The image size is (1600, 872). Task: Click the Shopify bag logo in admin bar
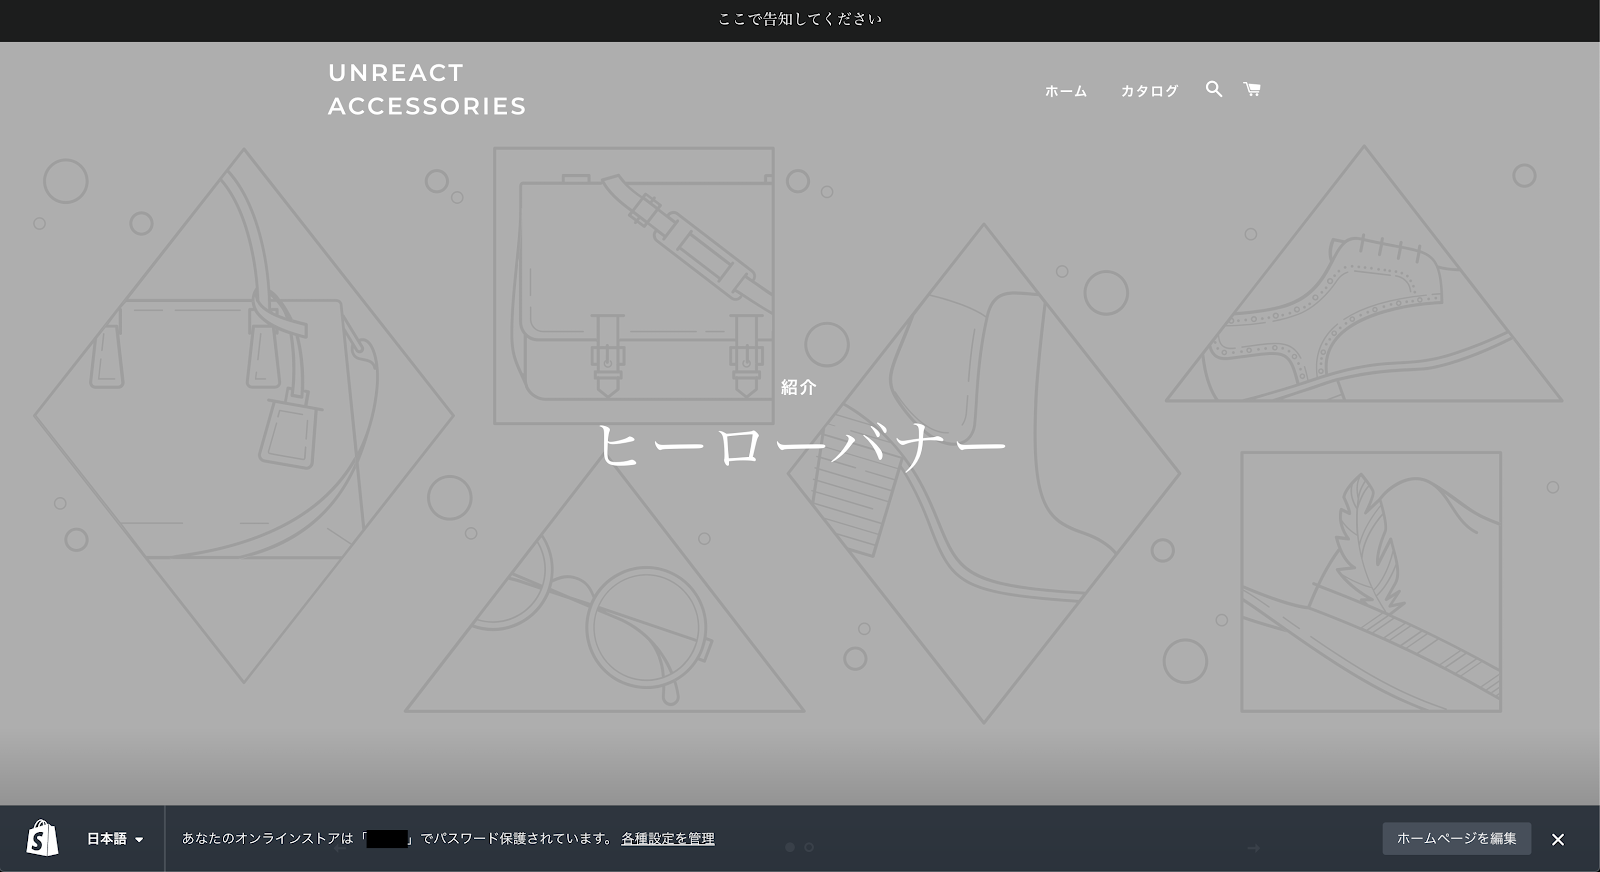click(x=42, y=838)
